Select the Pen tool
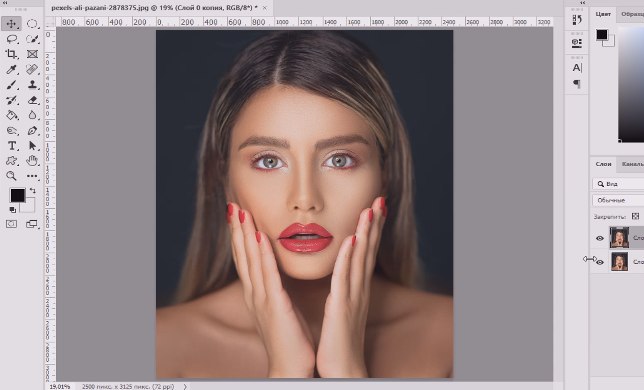644x390 pixels. click(x=32, y=131)
